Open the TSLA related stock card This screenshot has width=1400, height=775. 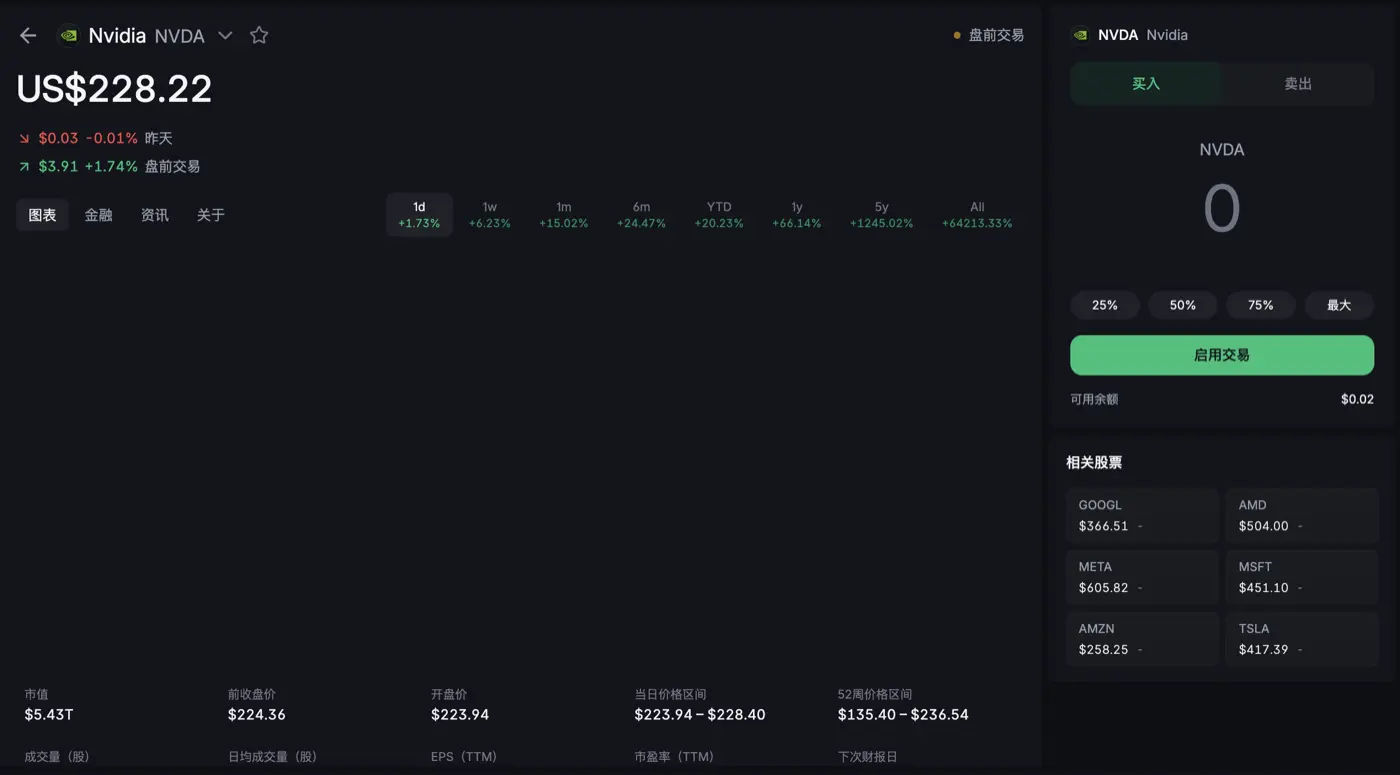[x=1302, y=639]
